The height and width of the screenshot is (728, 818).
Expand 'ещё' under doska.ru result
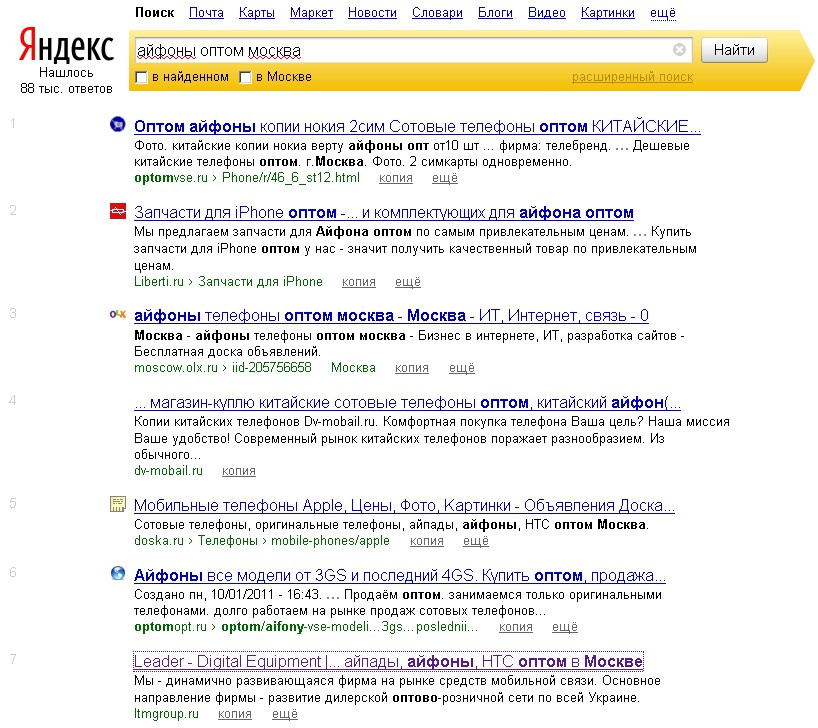476,541
